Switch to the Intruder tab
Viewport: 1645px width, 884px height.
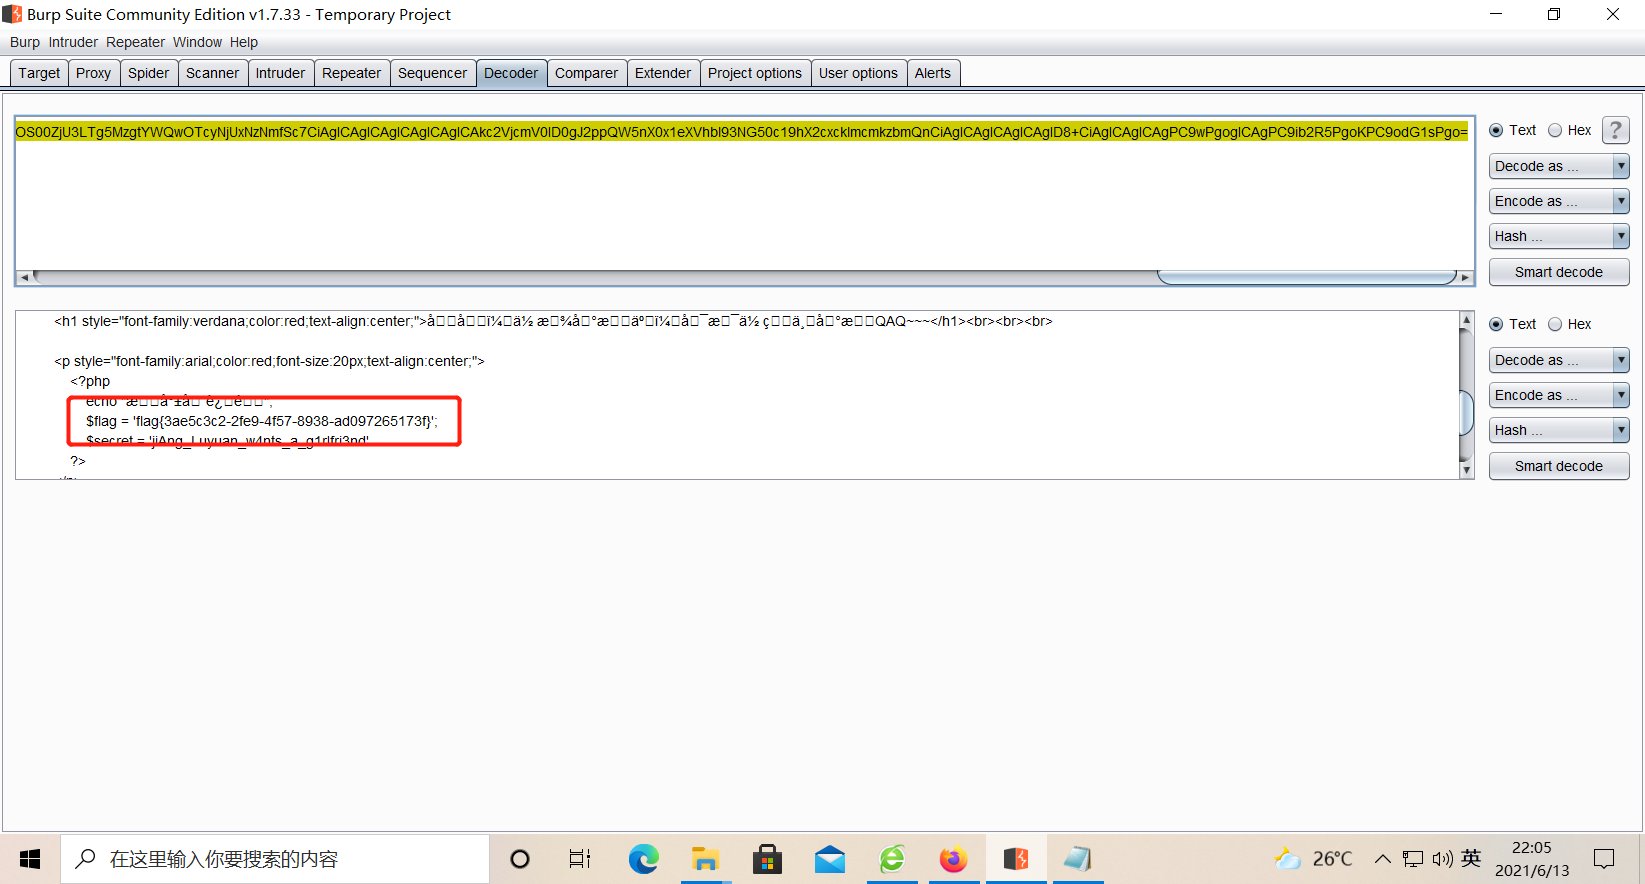pyautogui.click(x=281, y=73)
